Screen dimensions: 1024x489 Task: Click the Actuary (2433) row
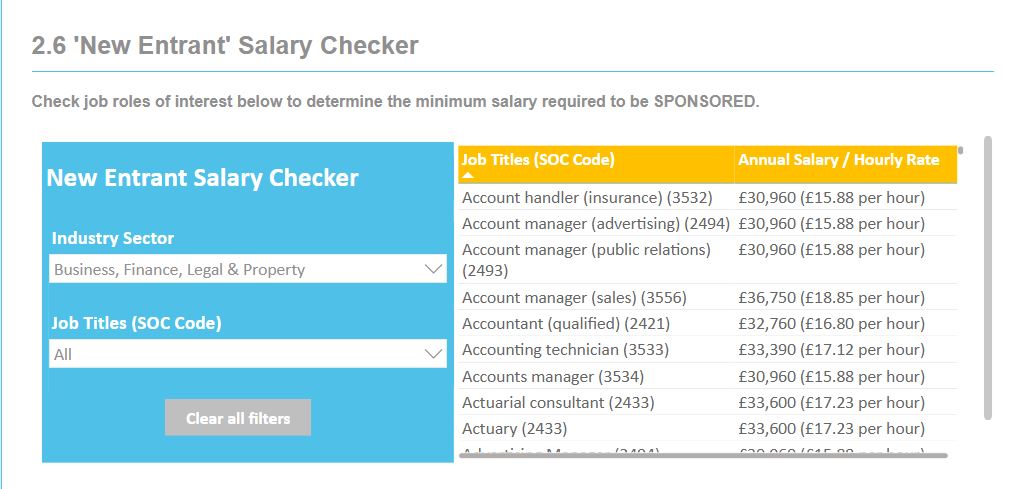[514, 428]
